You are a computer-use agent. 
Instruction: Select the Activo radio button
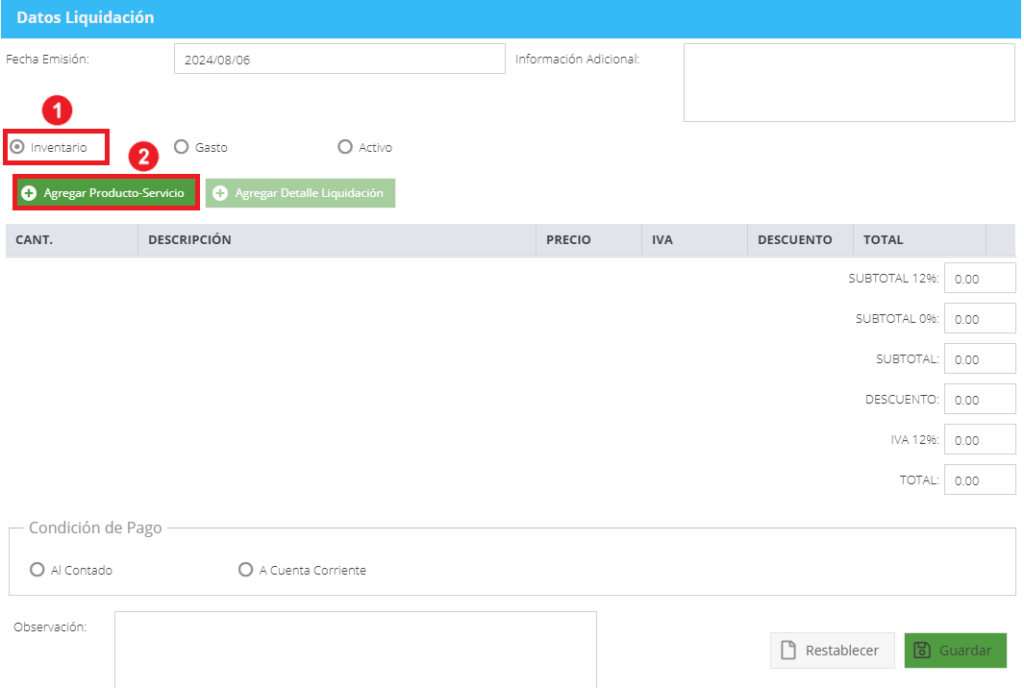coord(345,147)
